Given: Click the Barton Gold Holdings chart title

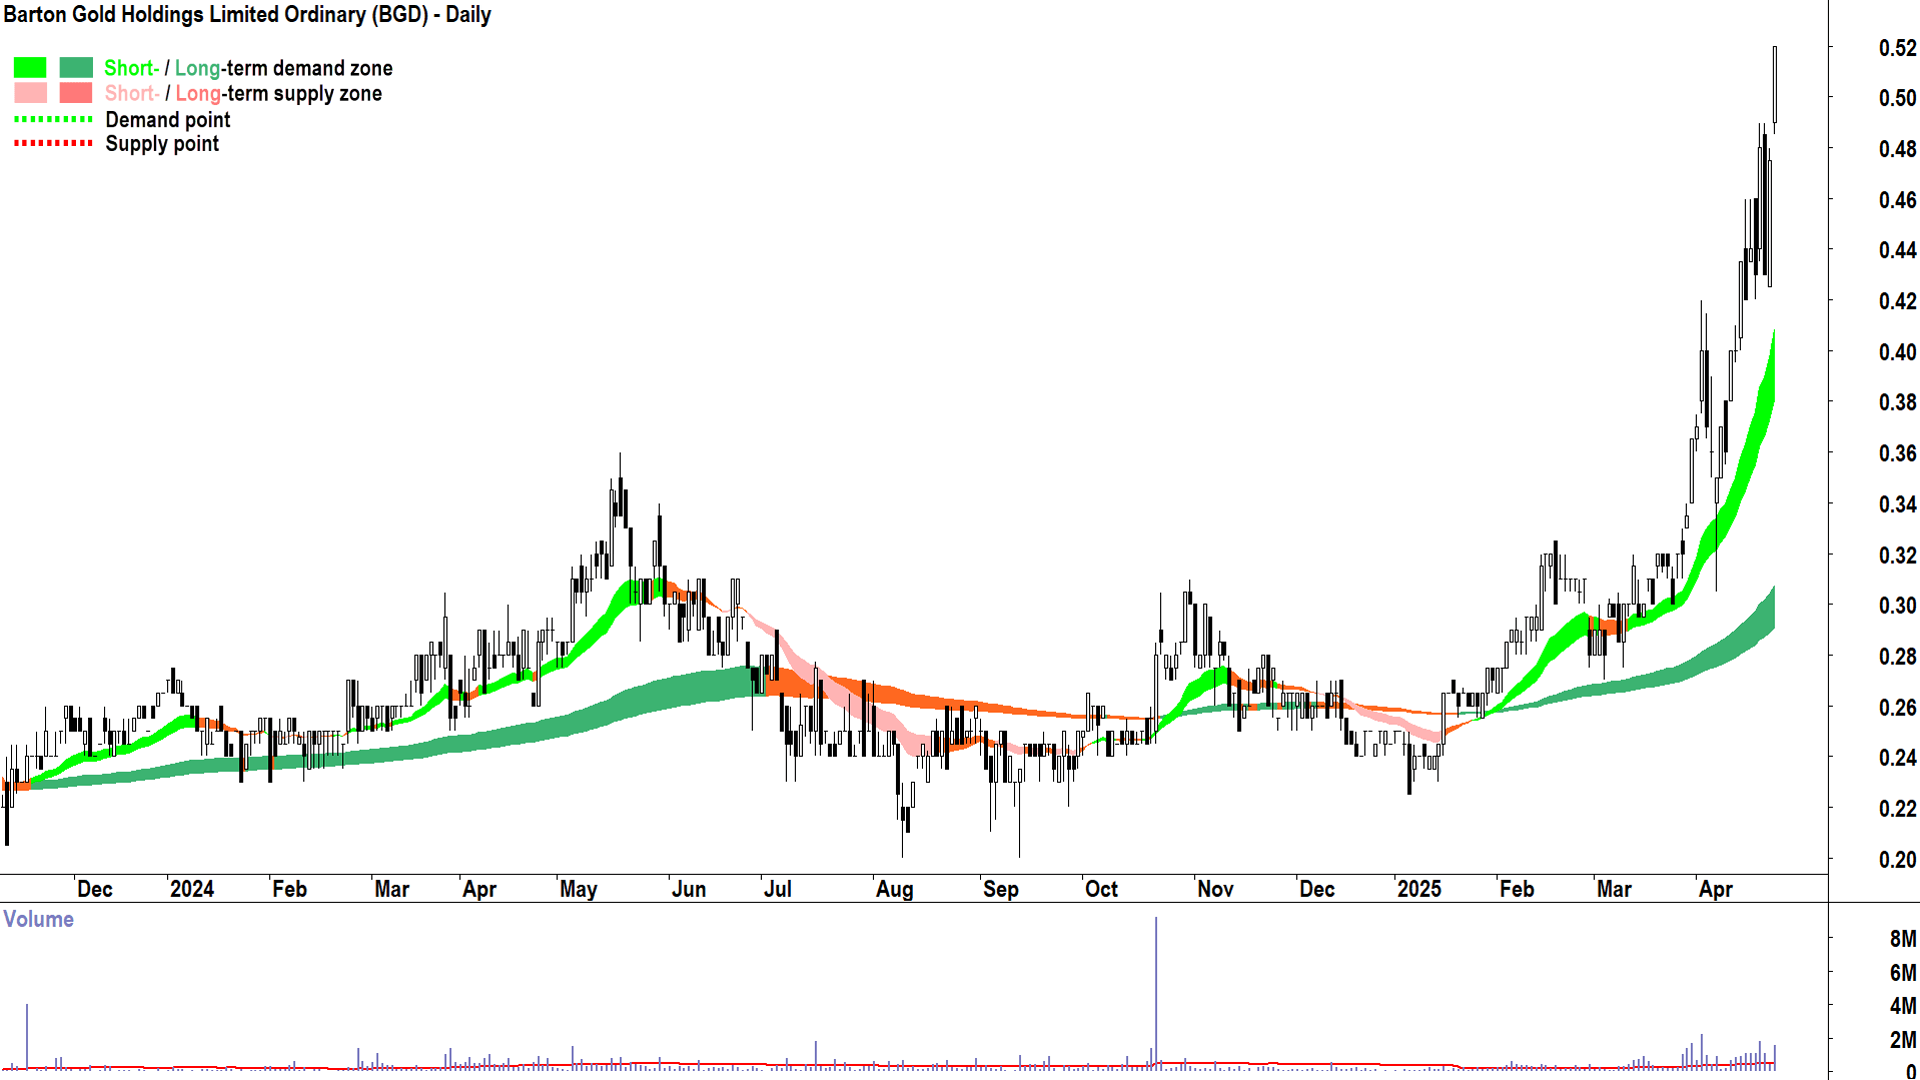Looking at the screenshot, I should click(247, 15).
